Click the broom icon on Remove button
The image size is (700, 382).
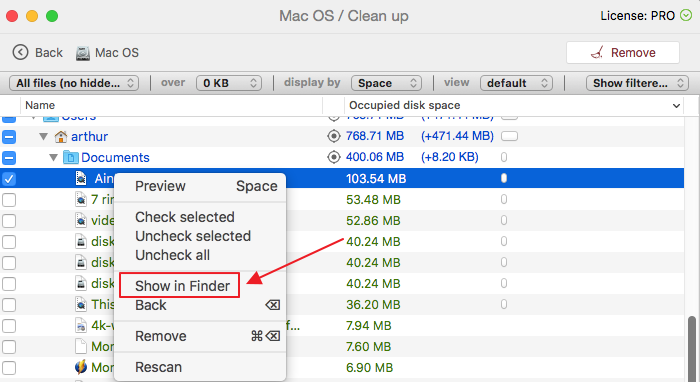[x=597, y=52]
